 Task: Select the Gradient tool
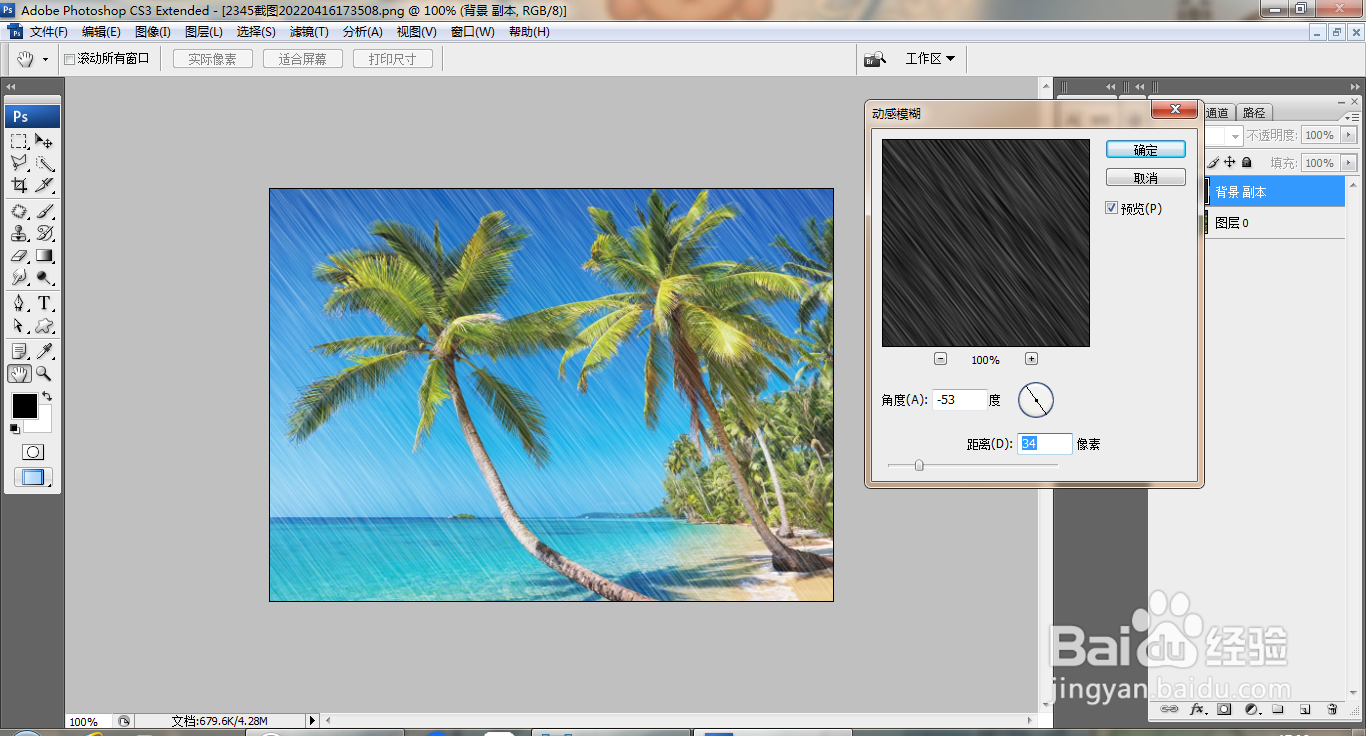(44, 255)
